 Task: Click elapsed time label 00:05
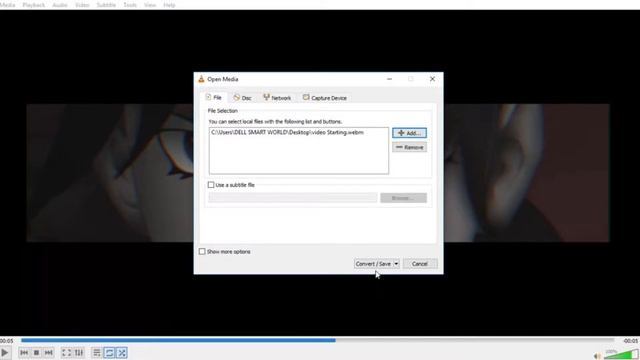point(7,341)
